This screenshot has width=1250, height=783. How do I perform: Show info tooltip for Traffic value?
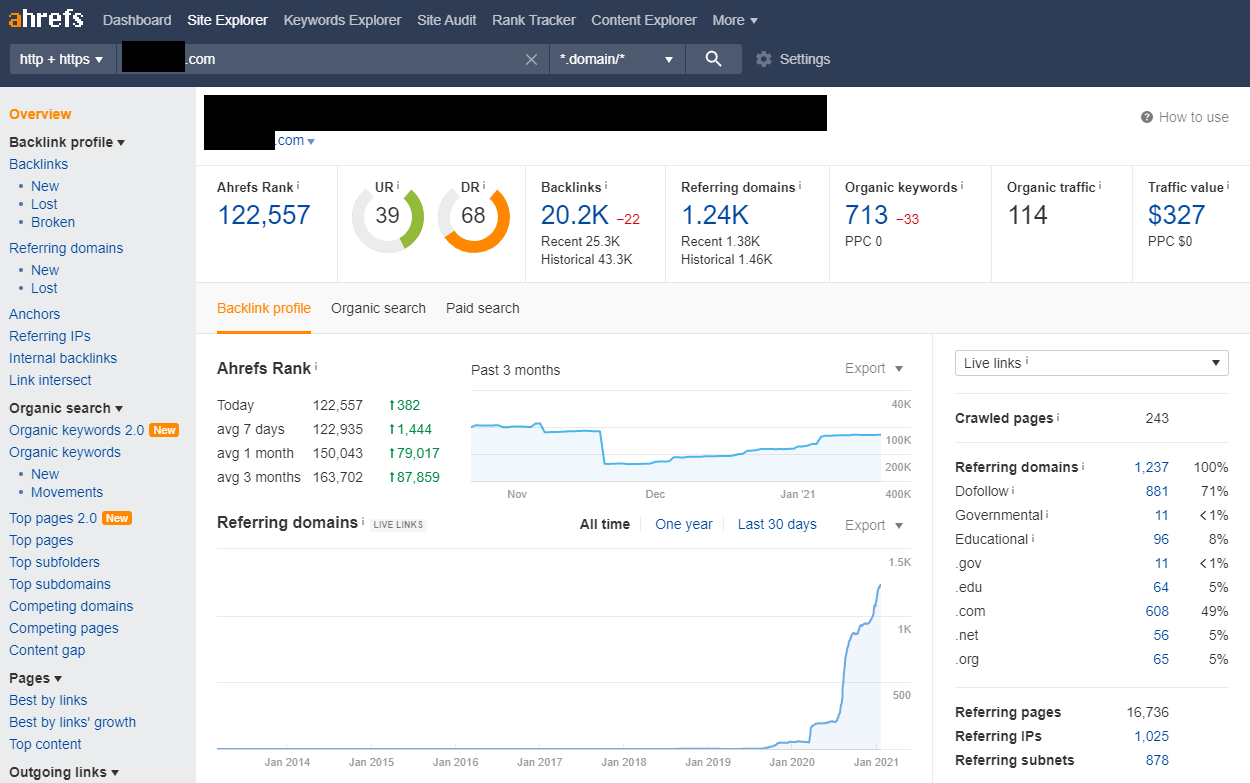click(x=1228, y=186)
